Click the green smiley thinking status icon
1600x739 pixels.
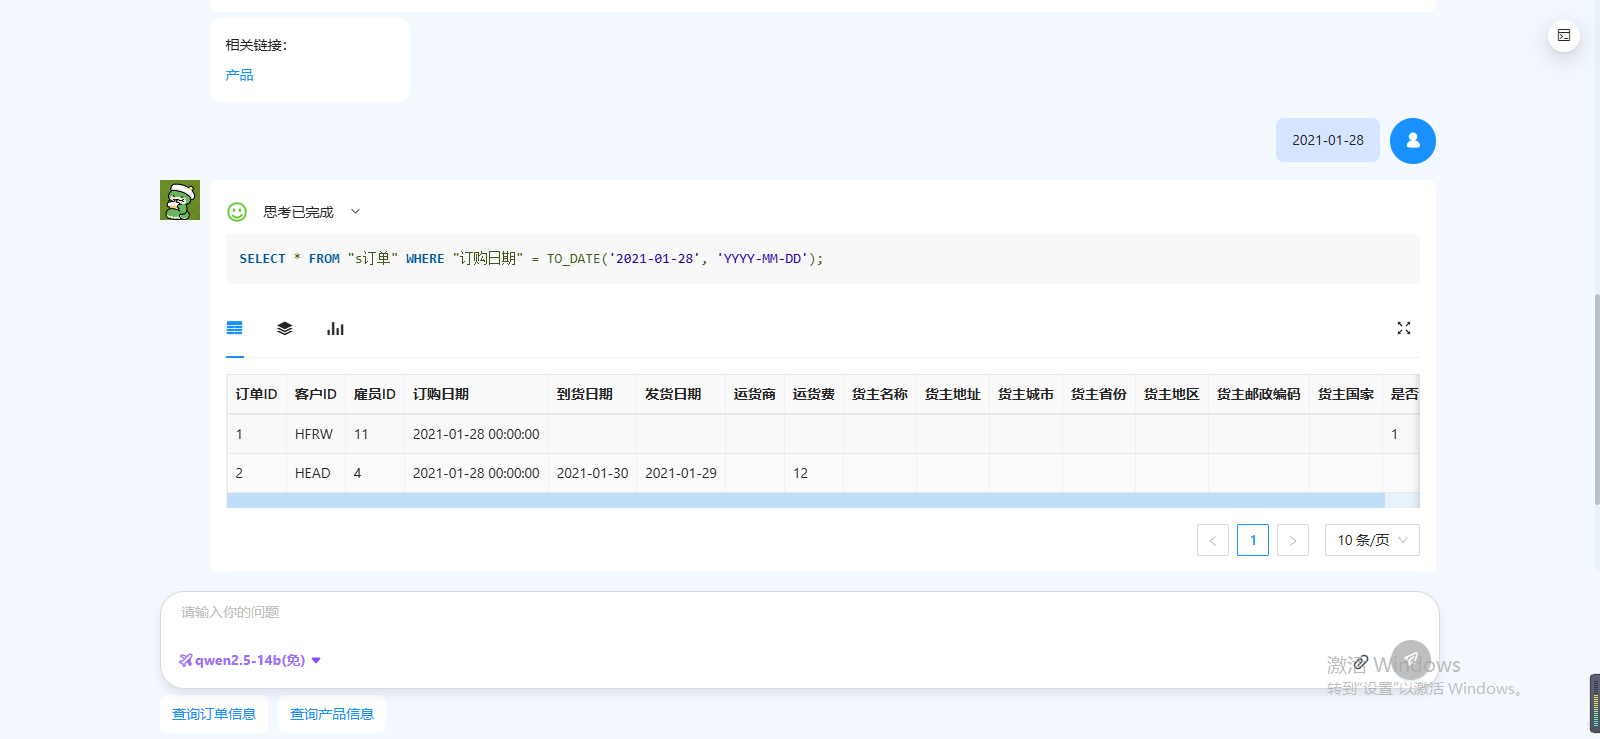[237, 212]
